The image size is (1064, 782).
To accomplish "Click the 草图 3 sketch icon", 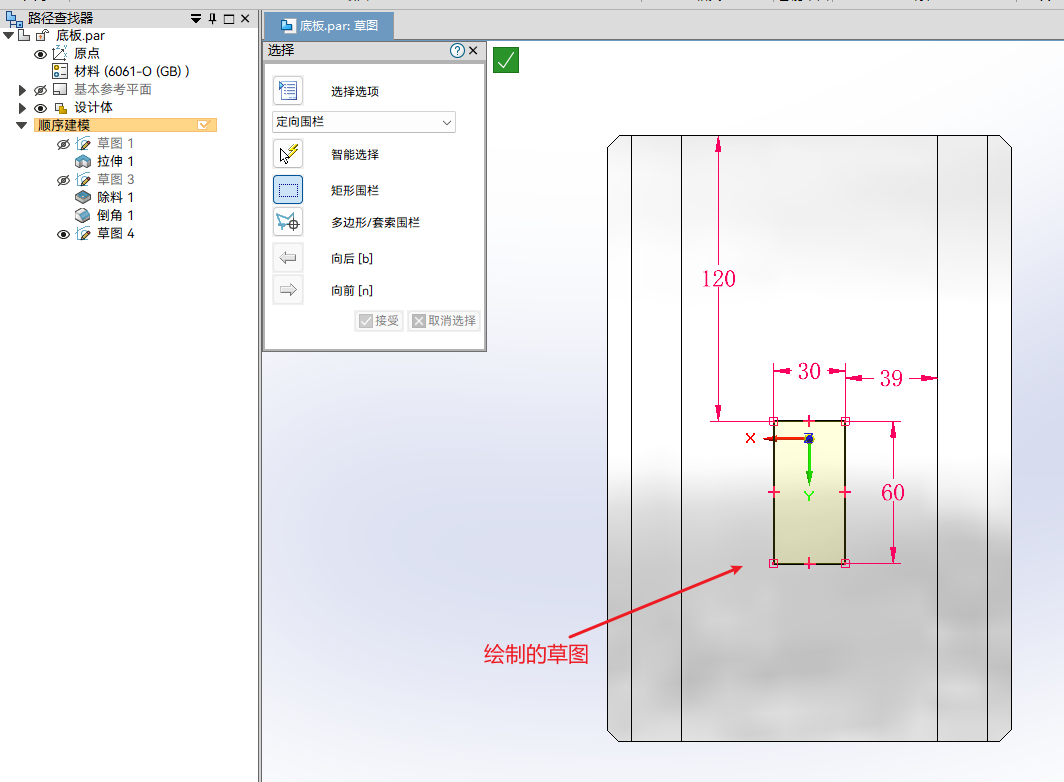I will pyautogui.click(x=83, y=179).
